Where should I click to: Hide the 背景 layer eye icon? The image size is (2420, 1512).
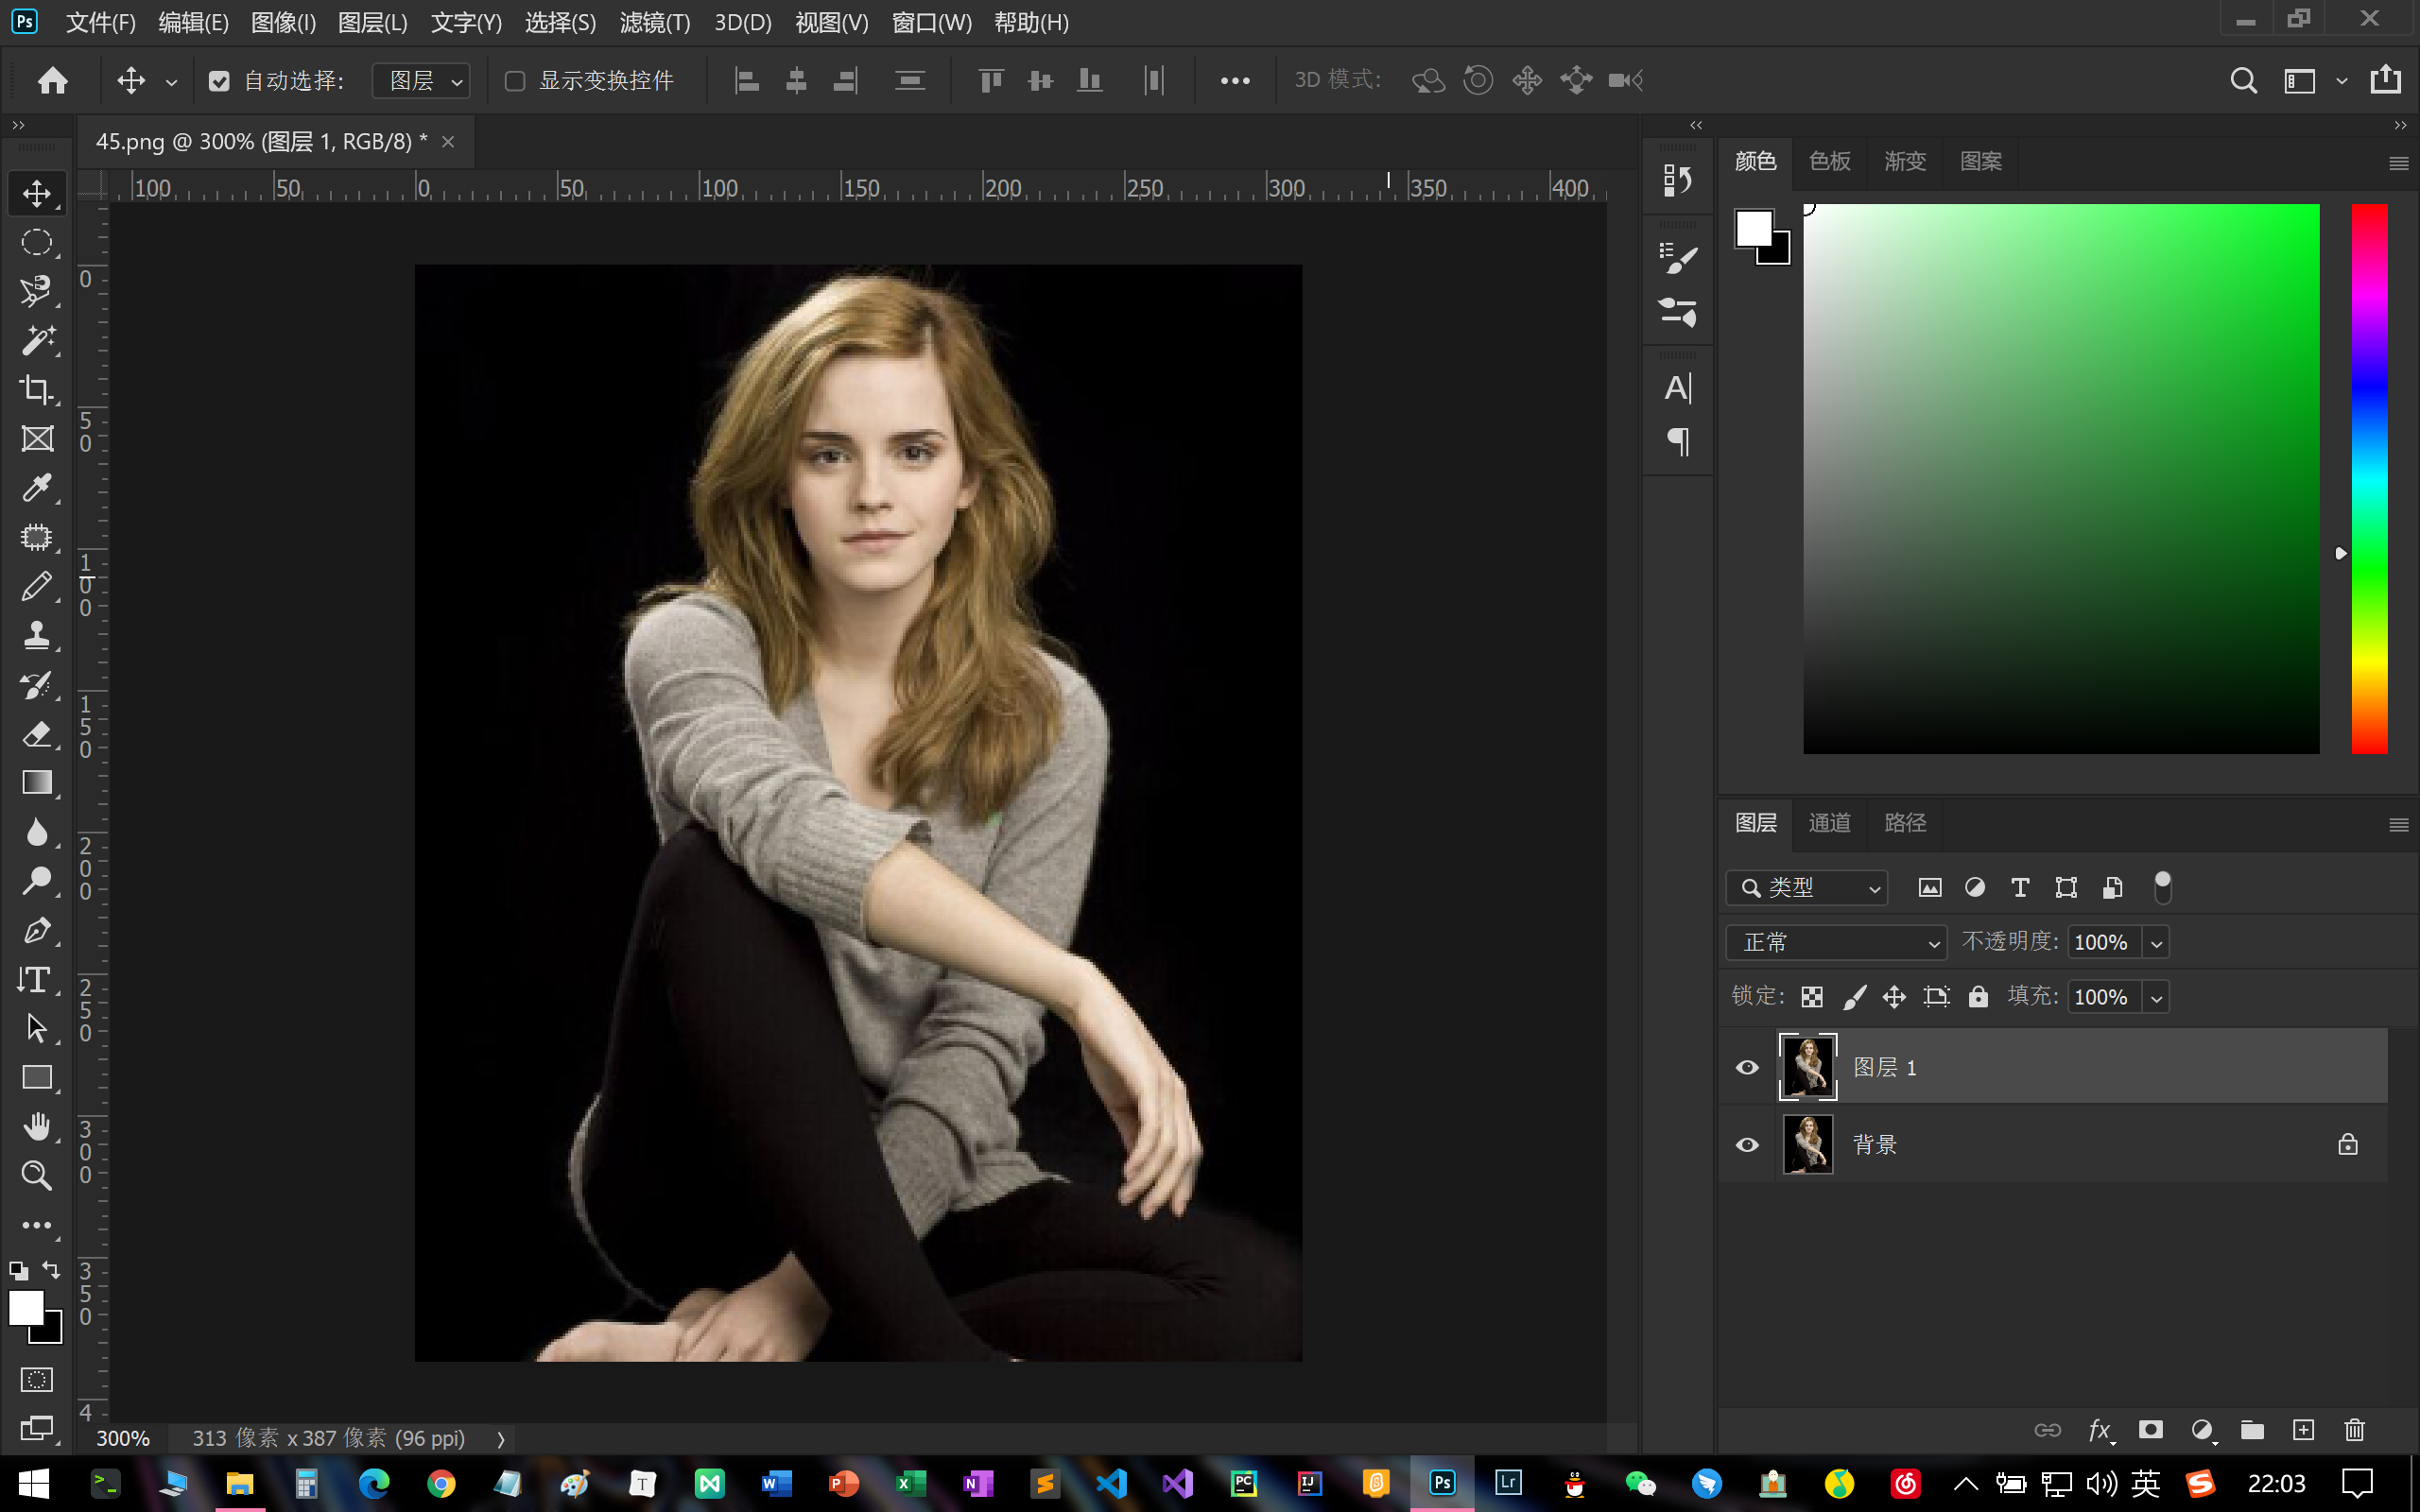click(x=1747, y=1144)
